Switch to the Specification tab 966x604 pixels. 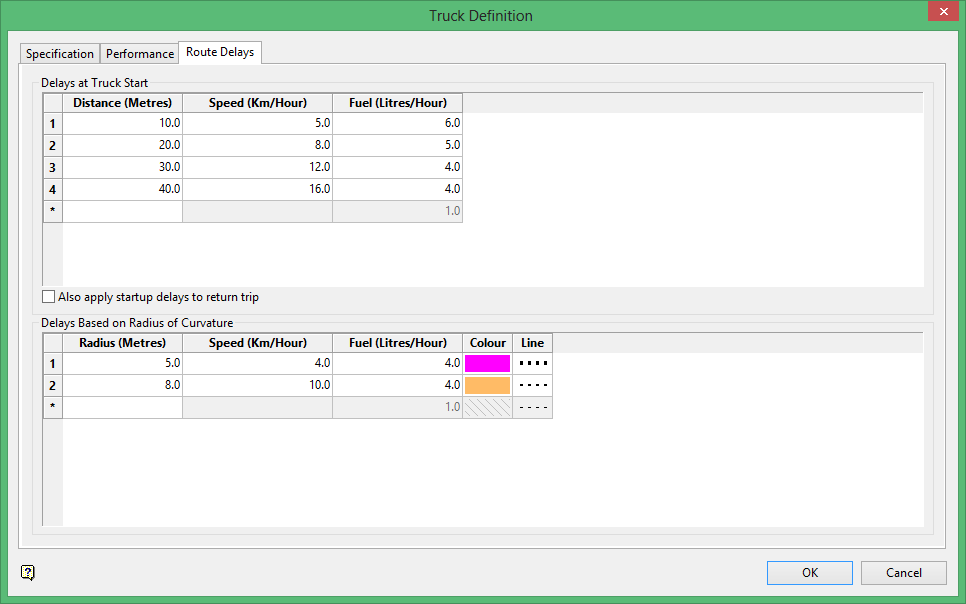tap(60, 54)
